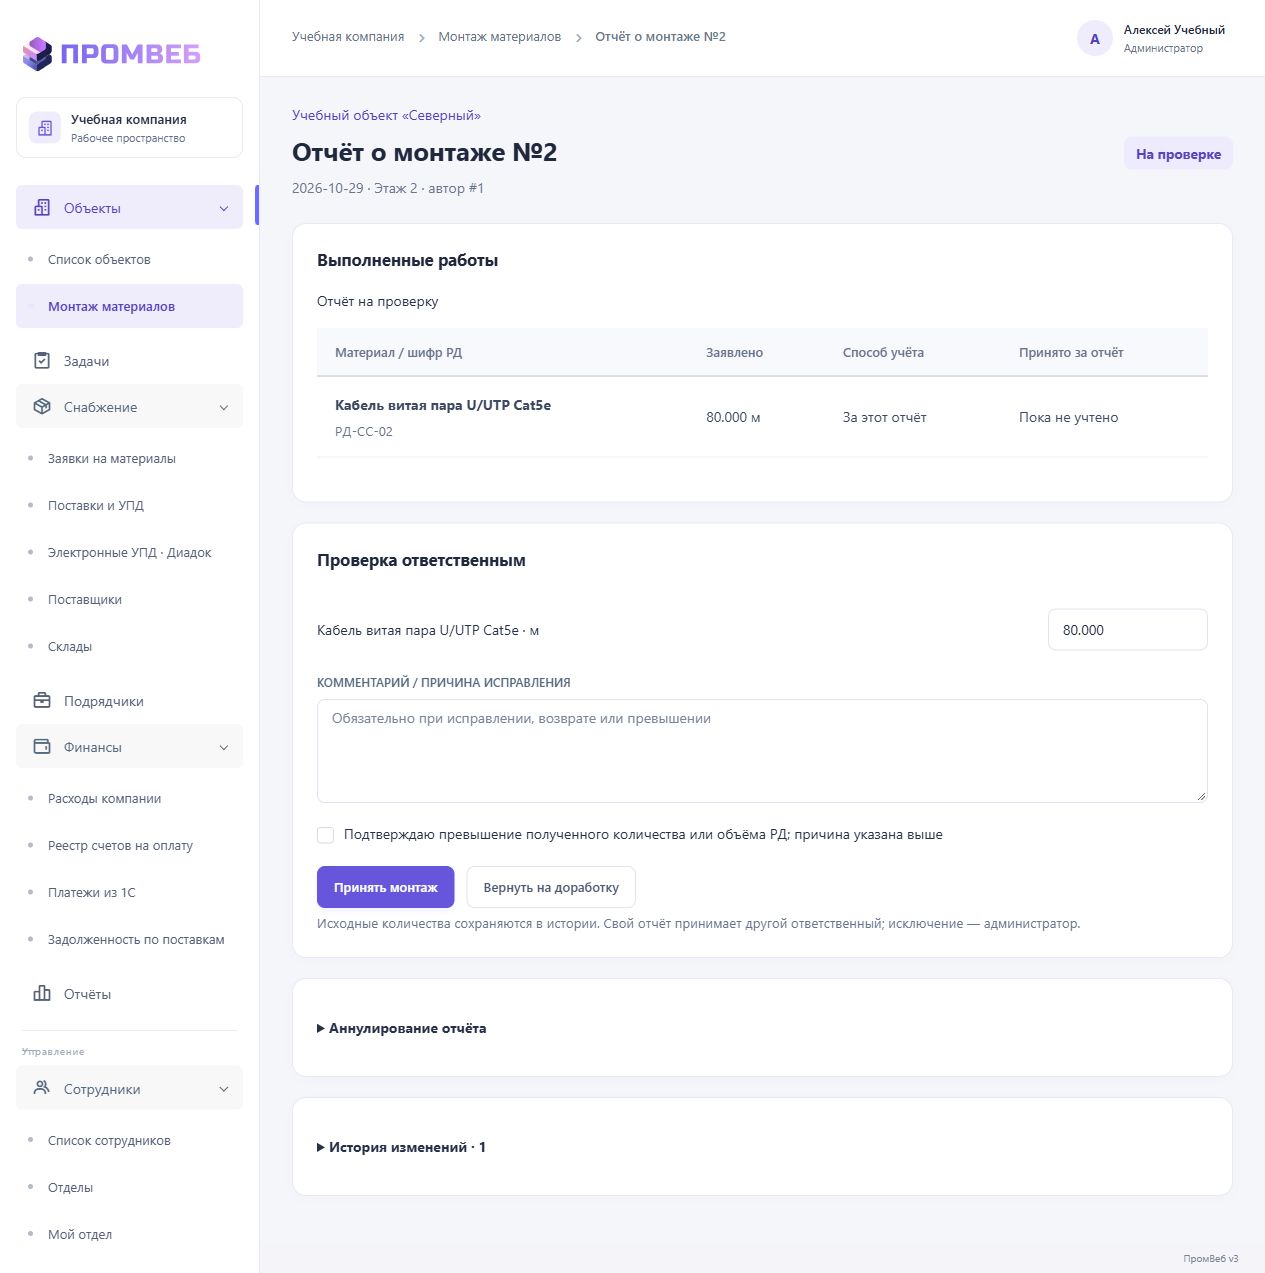Open Монтаж материалов in the sidebar
This screenshot has width=1265, height=1273.
pyautogui.click(x=129, y=306)
